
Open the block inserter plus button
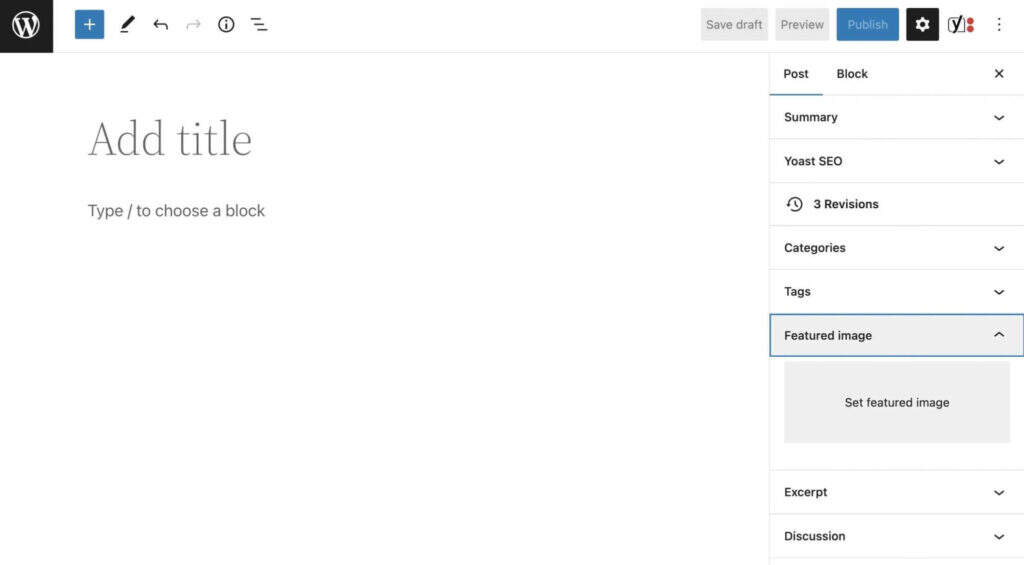(x=89, y=25)
